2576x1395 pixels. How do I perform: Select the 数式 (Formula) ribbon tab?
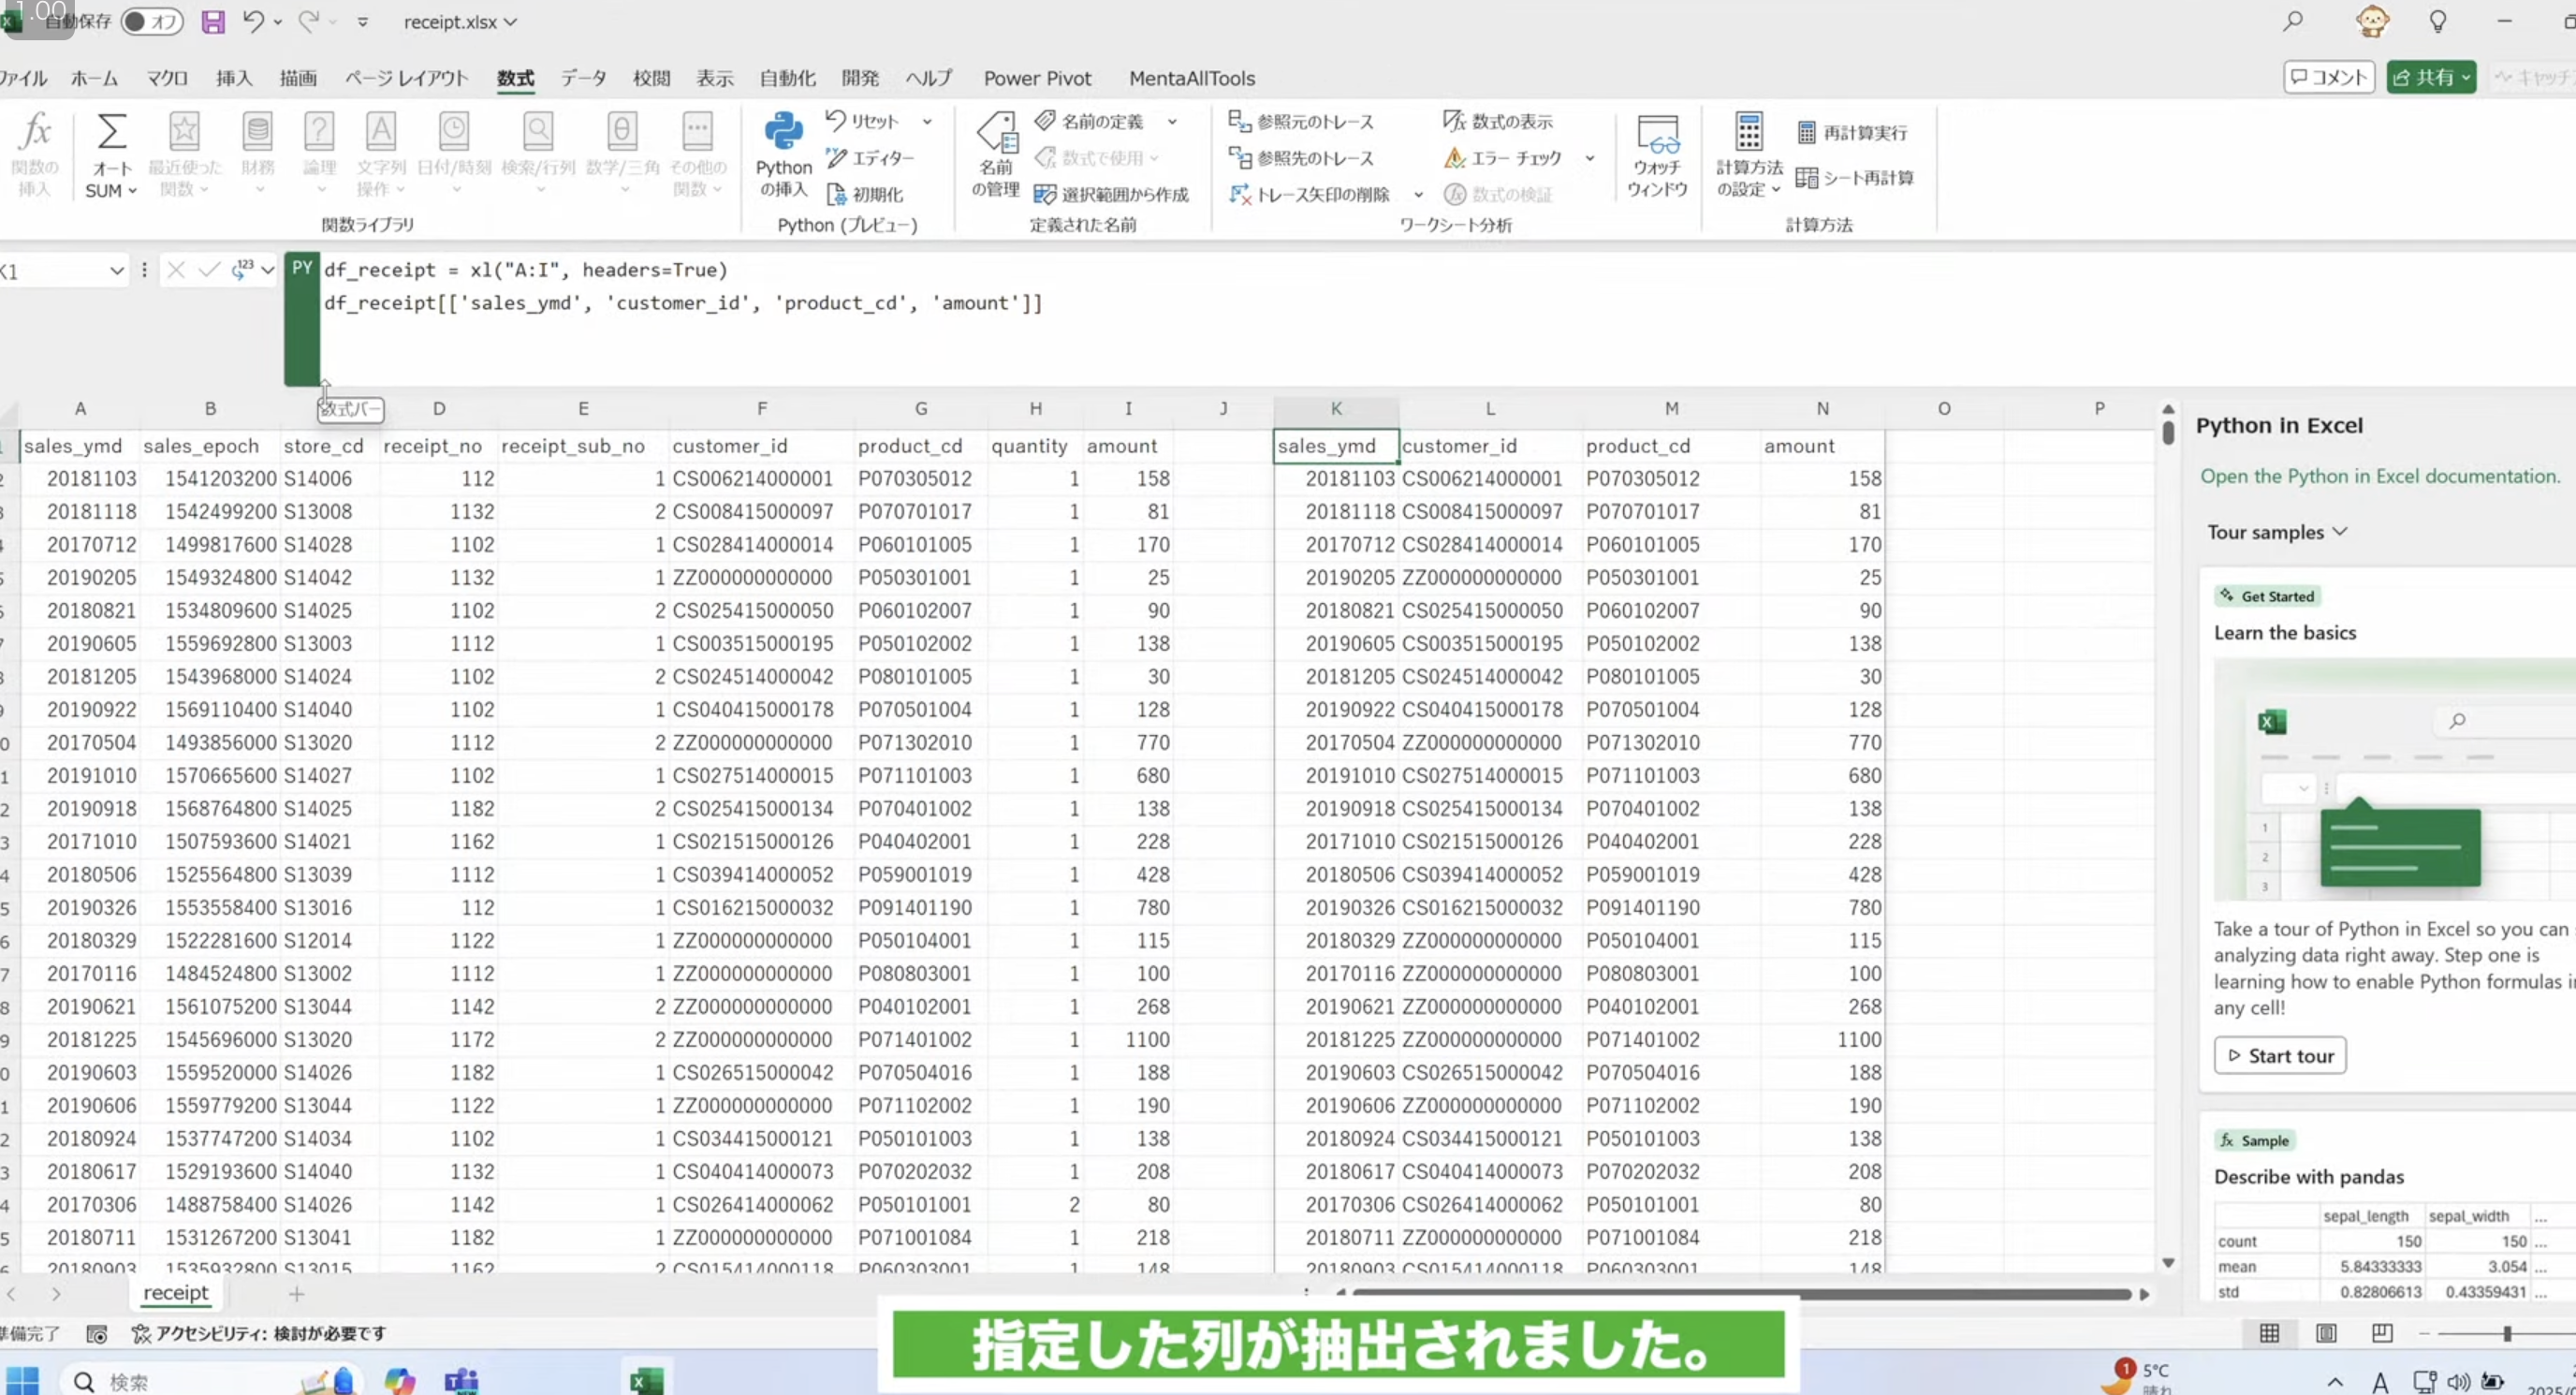click(x=515, y=78)
